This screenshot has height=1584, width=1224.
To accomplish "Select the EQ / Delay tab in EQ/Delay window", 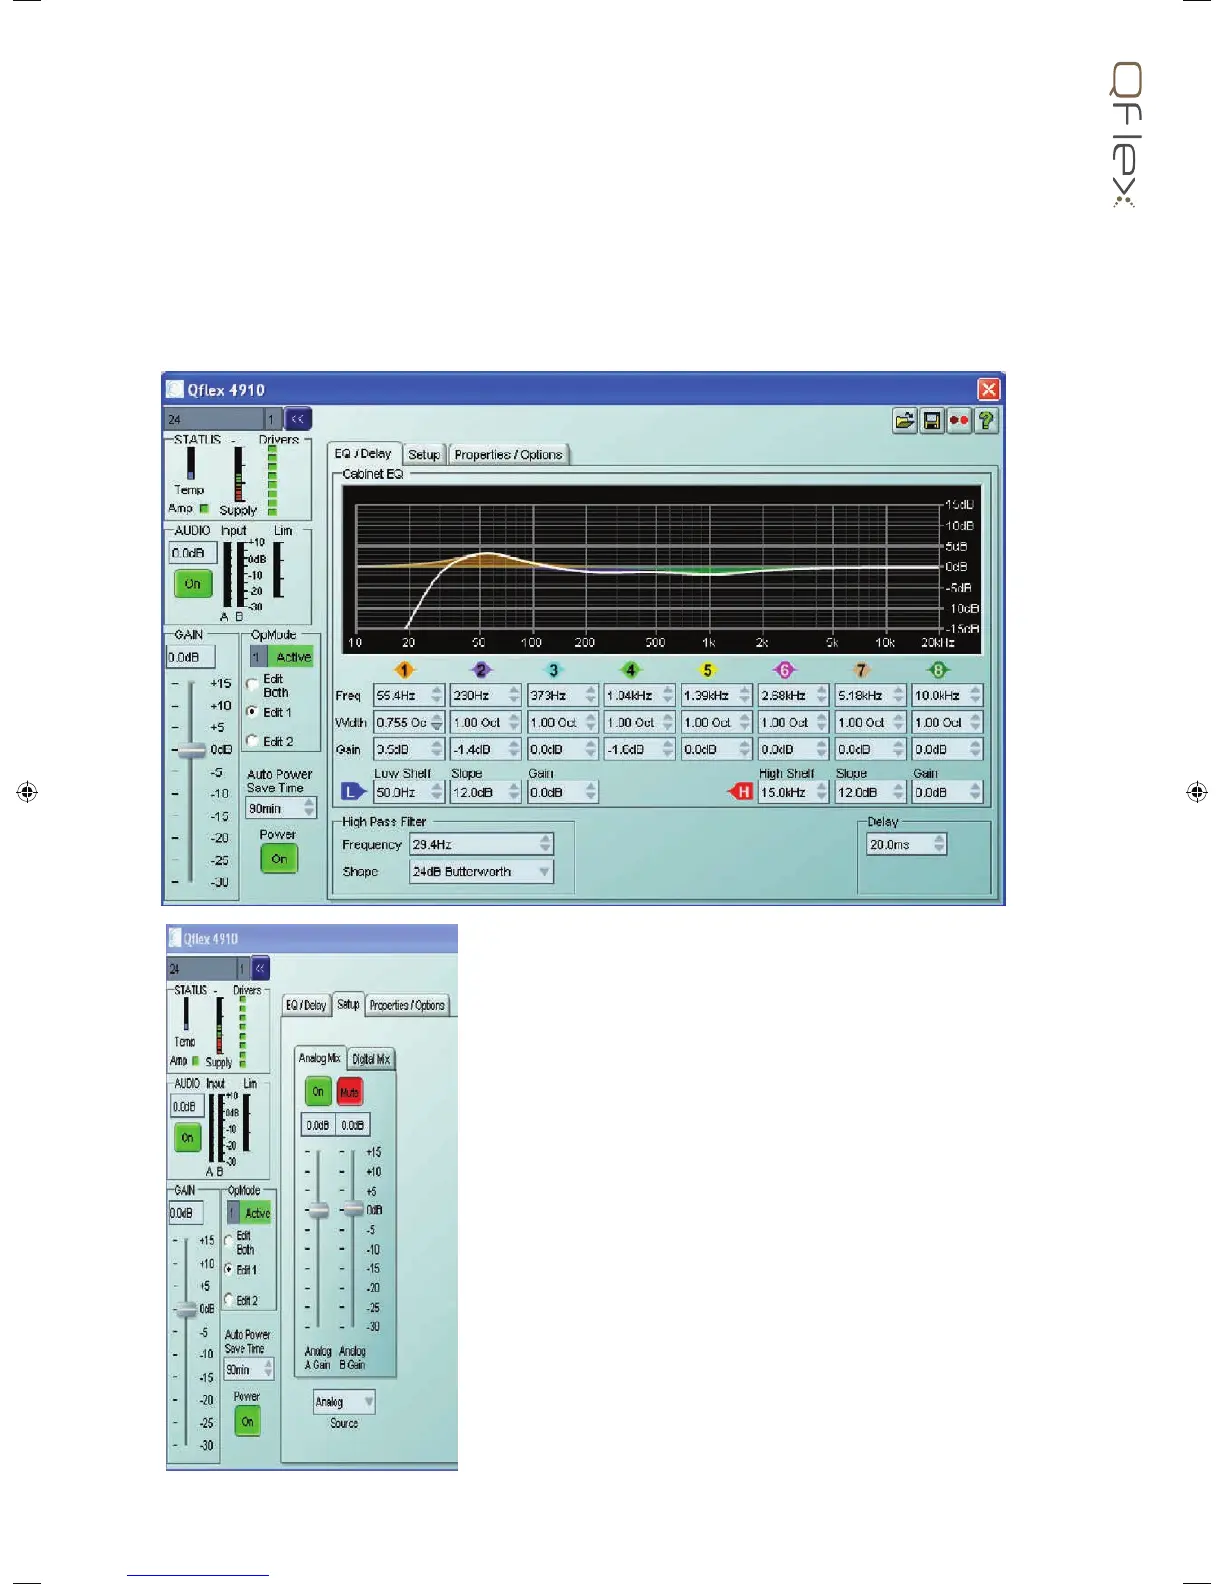I will coord(364,454).
